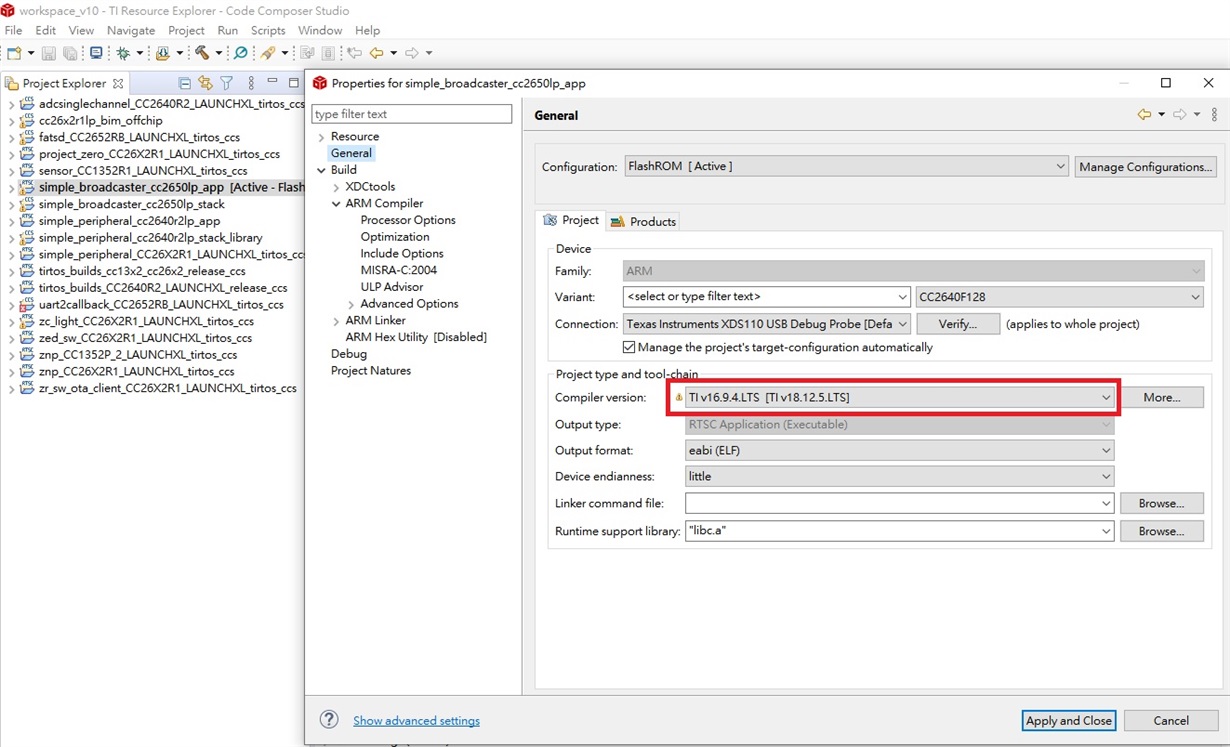The height and width of the screenshot is (747, 1230).
Task: Open the CC2640F128 device dropdown
Action: tap(1195, 297)
